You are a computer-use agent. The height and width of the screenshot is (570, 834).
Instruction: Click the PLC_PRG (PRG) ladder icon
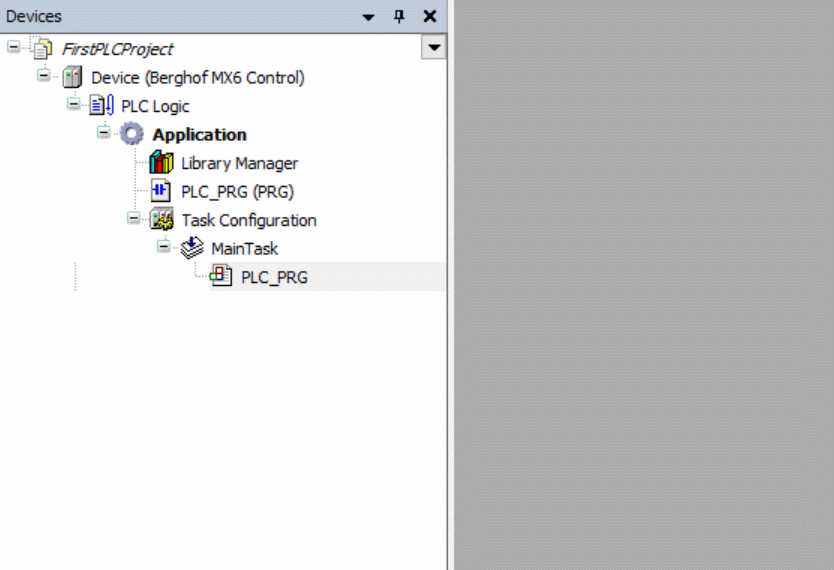point(161,191)
